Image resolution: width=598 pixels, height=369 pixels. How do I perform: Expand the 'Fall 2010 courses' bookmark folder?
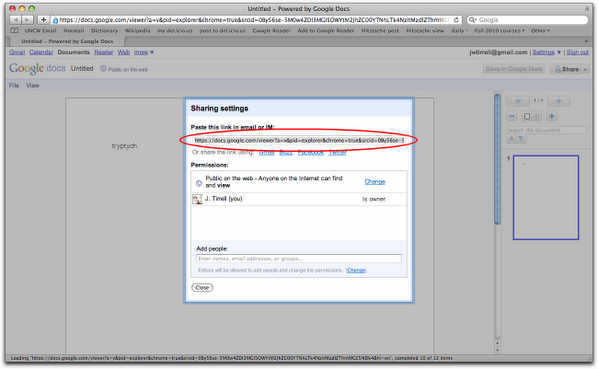coord(499,30)
